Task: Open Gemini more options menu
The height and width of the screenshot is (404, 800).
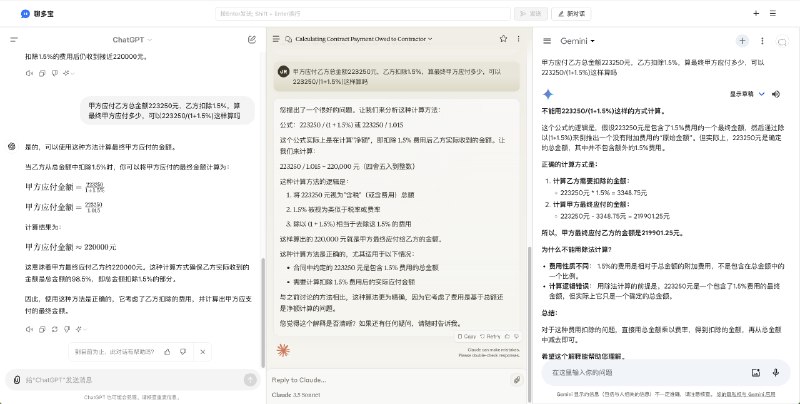Action: pyautogui.click(x=762, y=41)
